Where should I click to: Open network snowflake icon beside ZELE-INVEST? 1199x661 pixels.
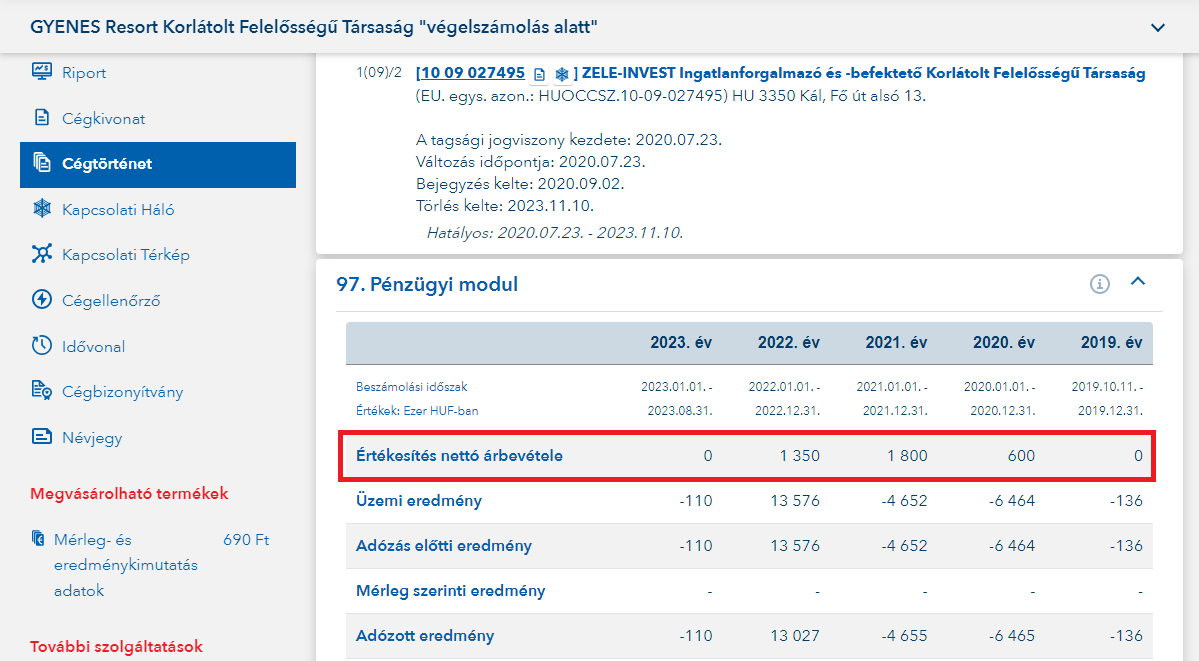tap(562, 74)
